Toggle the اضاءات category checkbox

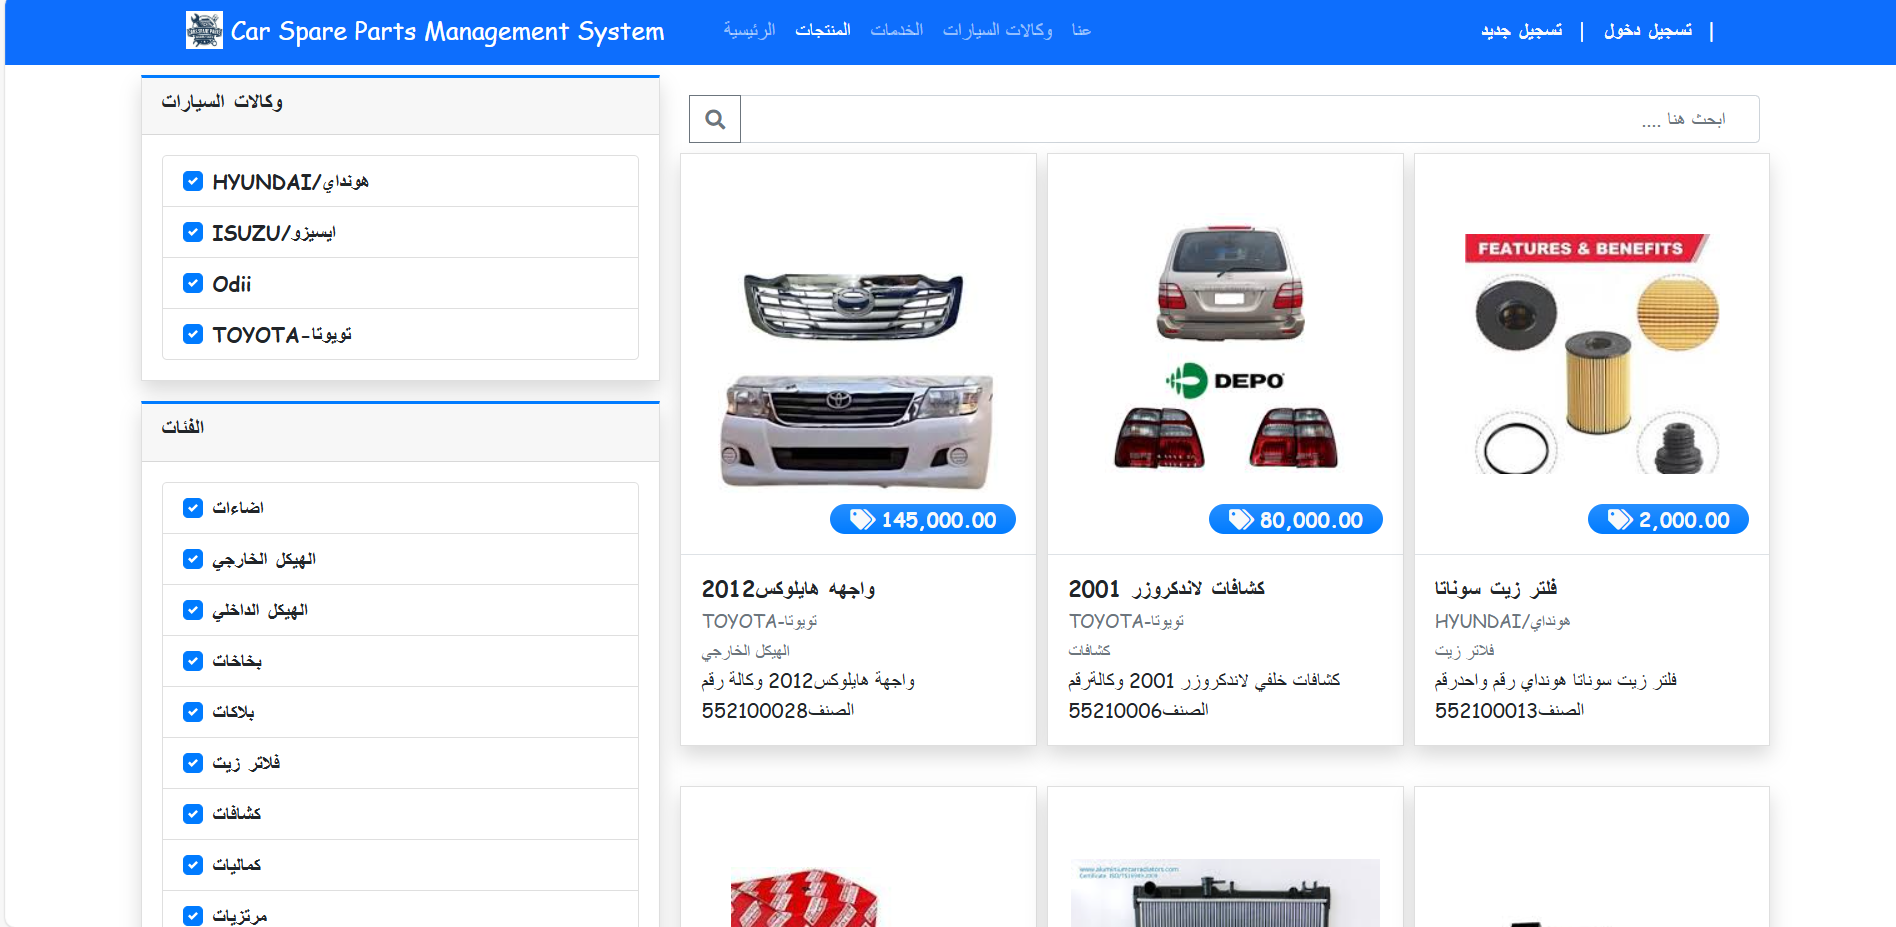(193, 508)
